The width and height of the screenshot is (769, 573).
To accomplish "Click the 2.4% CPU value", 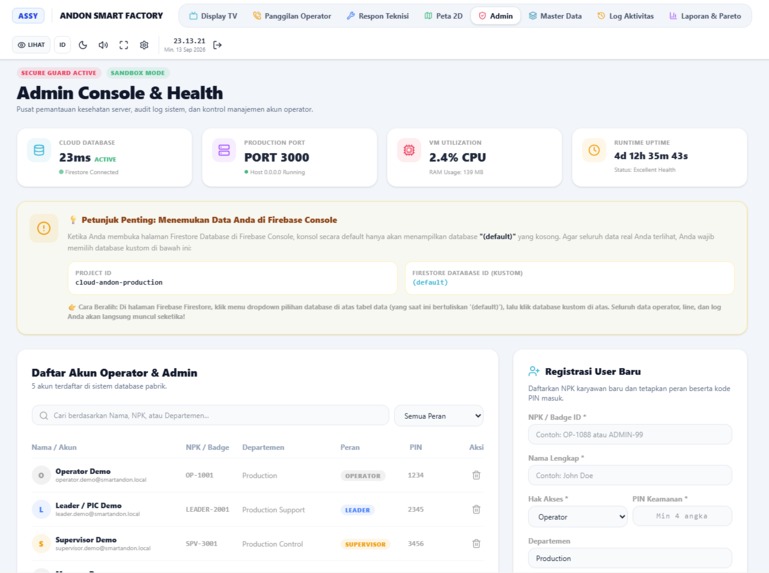I will point(457,157).
